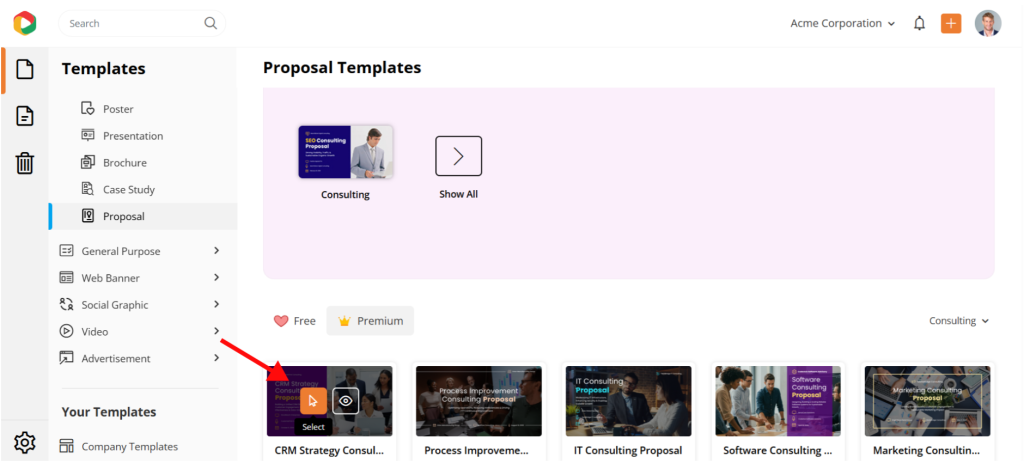
Task: Open the IT Consulting Proposal thumbnail
Action: pyautogui.click(x=628, y=401)
